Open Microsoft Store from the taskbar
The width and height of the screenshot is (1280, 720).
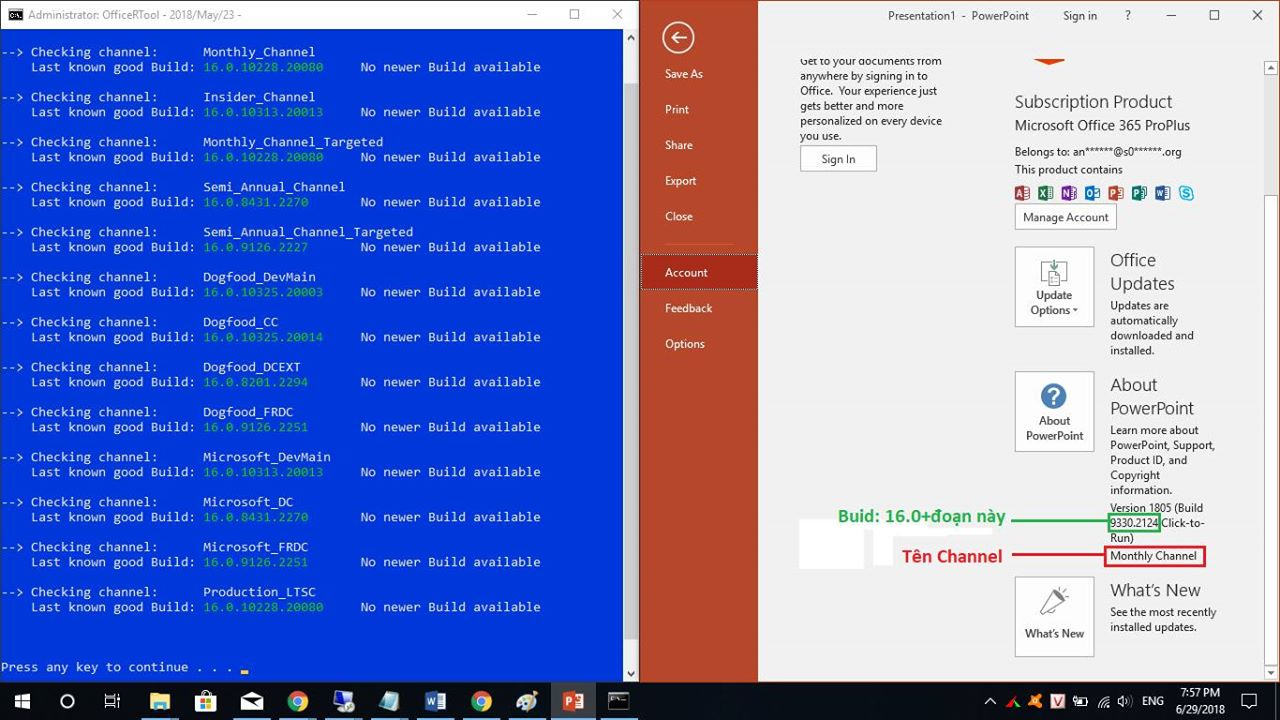pyautogui.click(x=206, y=701)
